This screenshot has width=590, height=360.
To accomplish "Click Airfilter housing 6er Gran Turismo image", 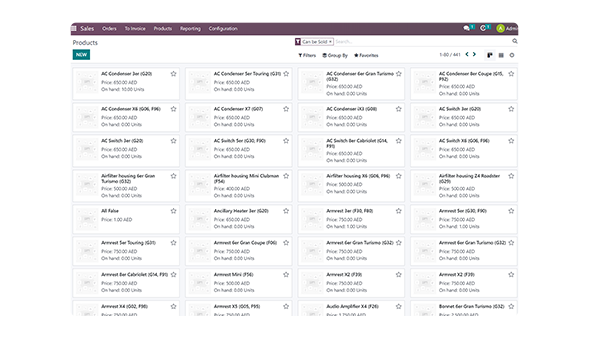I will (87, 184).
